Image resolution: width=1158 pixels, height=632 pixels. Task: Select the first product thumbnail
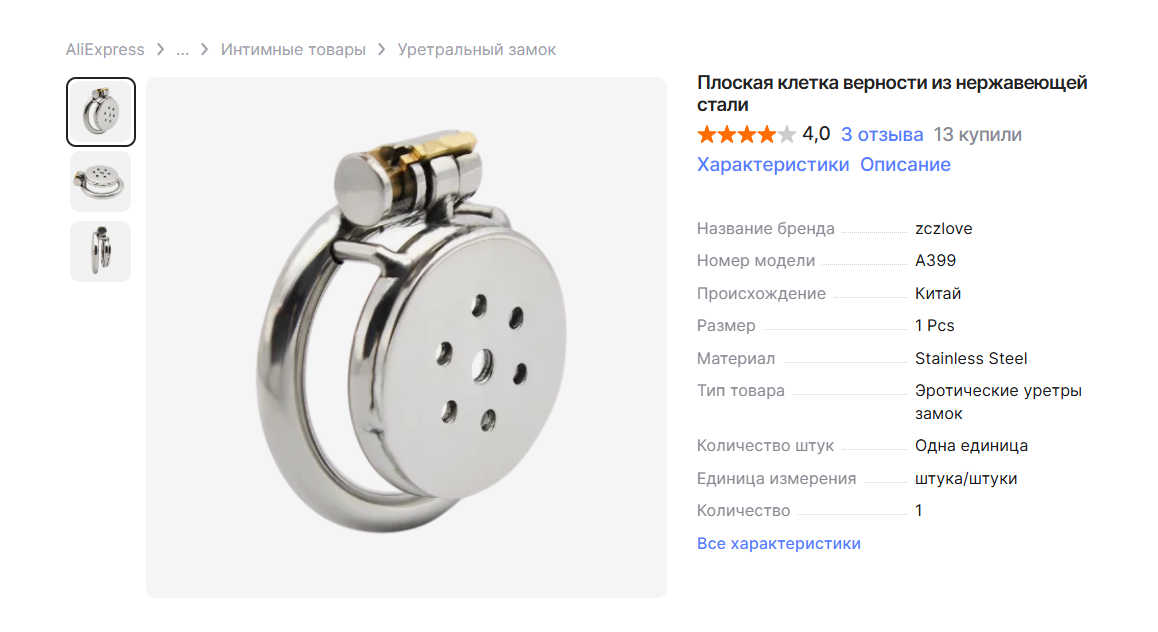coord(100,111)
